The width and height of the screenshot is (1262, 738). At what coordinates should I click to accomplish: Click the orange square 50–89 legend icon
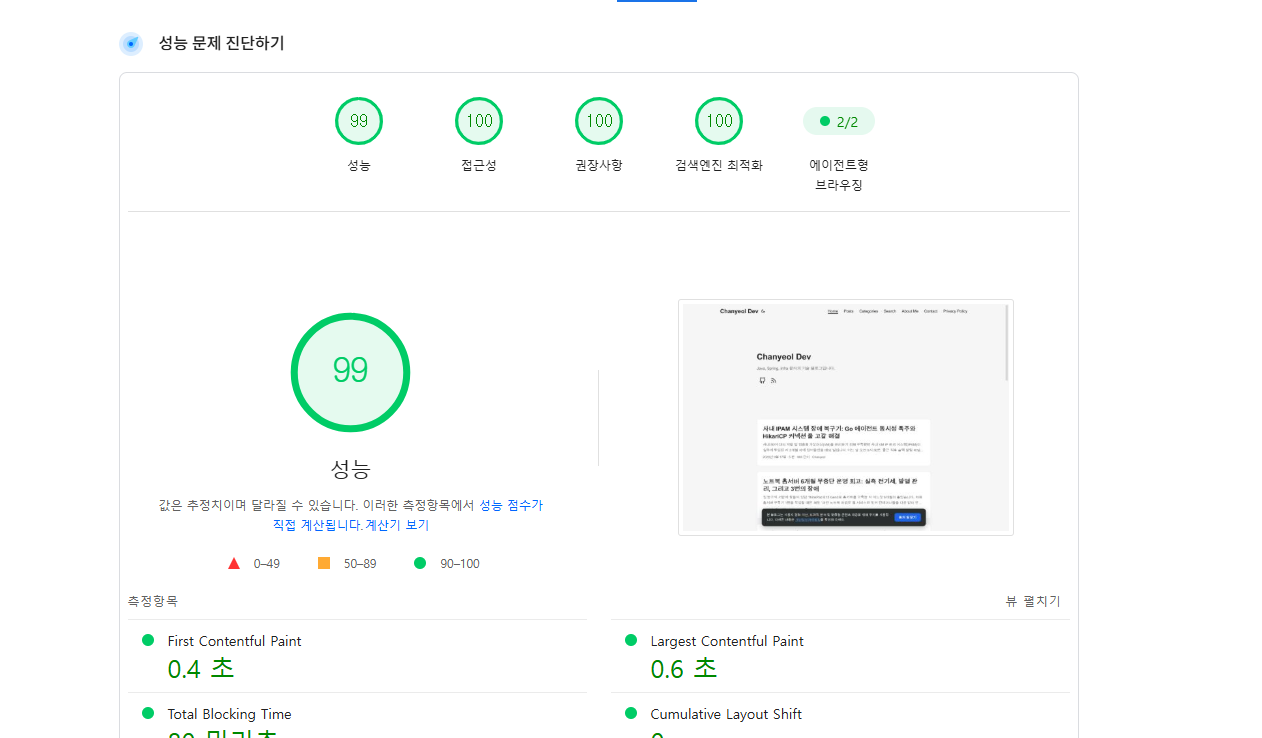click(x=324, y=563)
